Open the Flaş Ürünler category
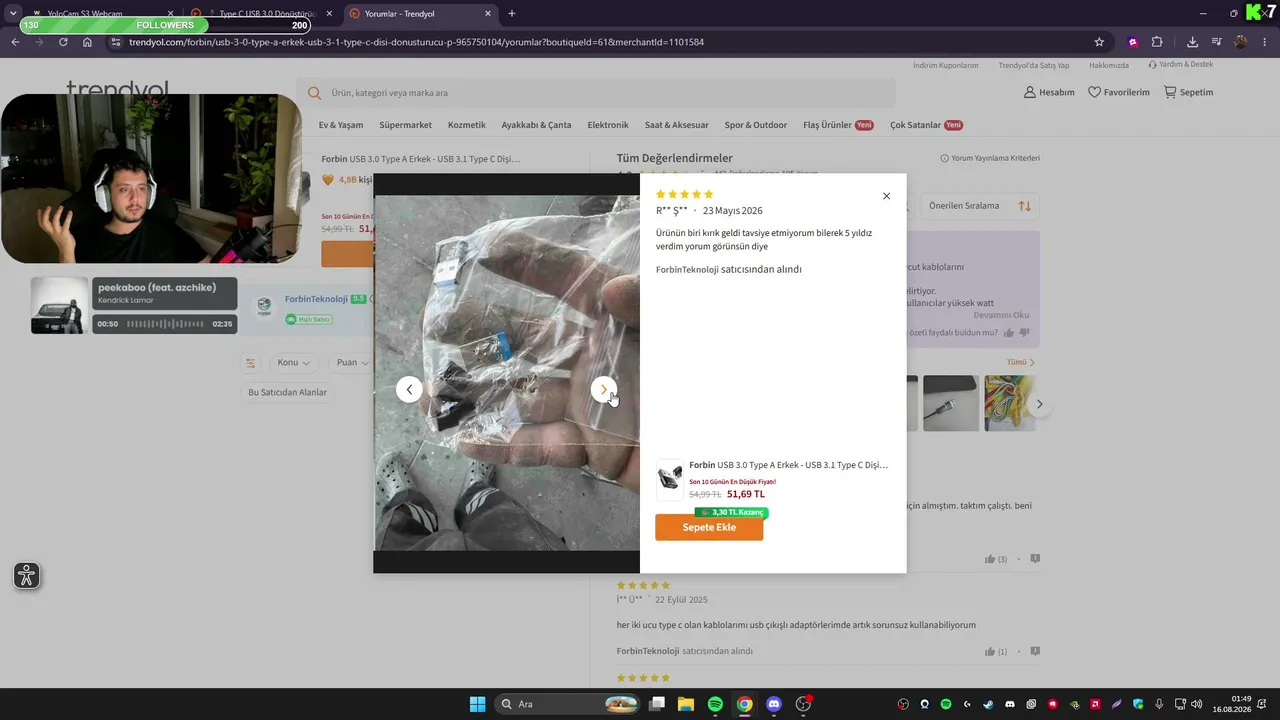1280x720 pixels. [x=838, y=125]
